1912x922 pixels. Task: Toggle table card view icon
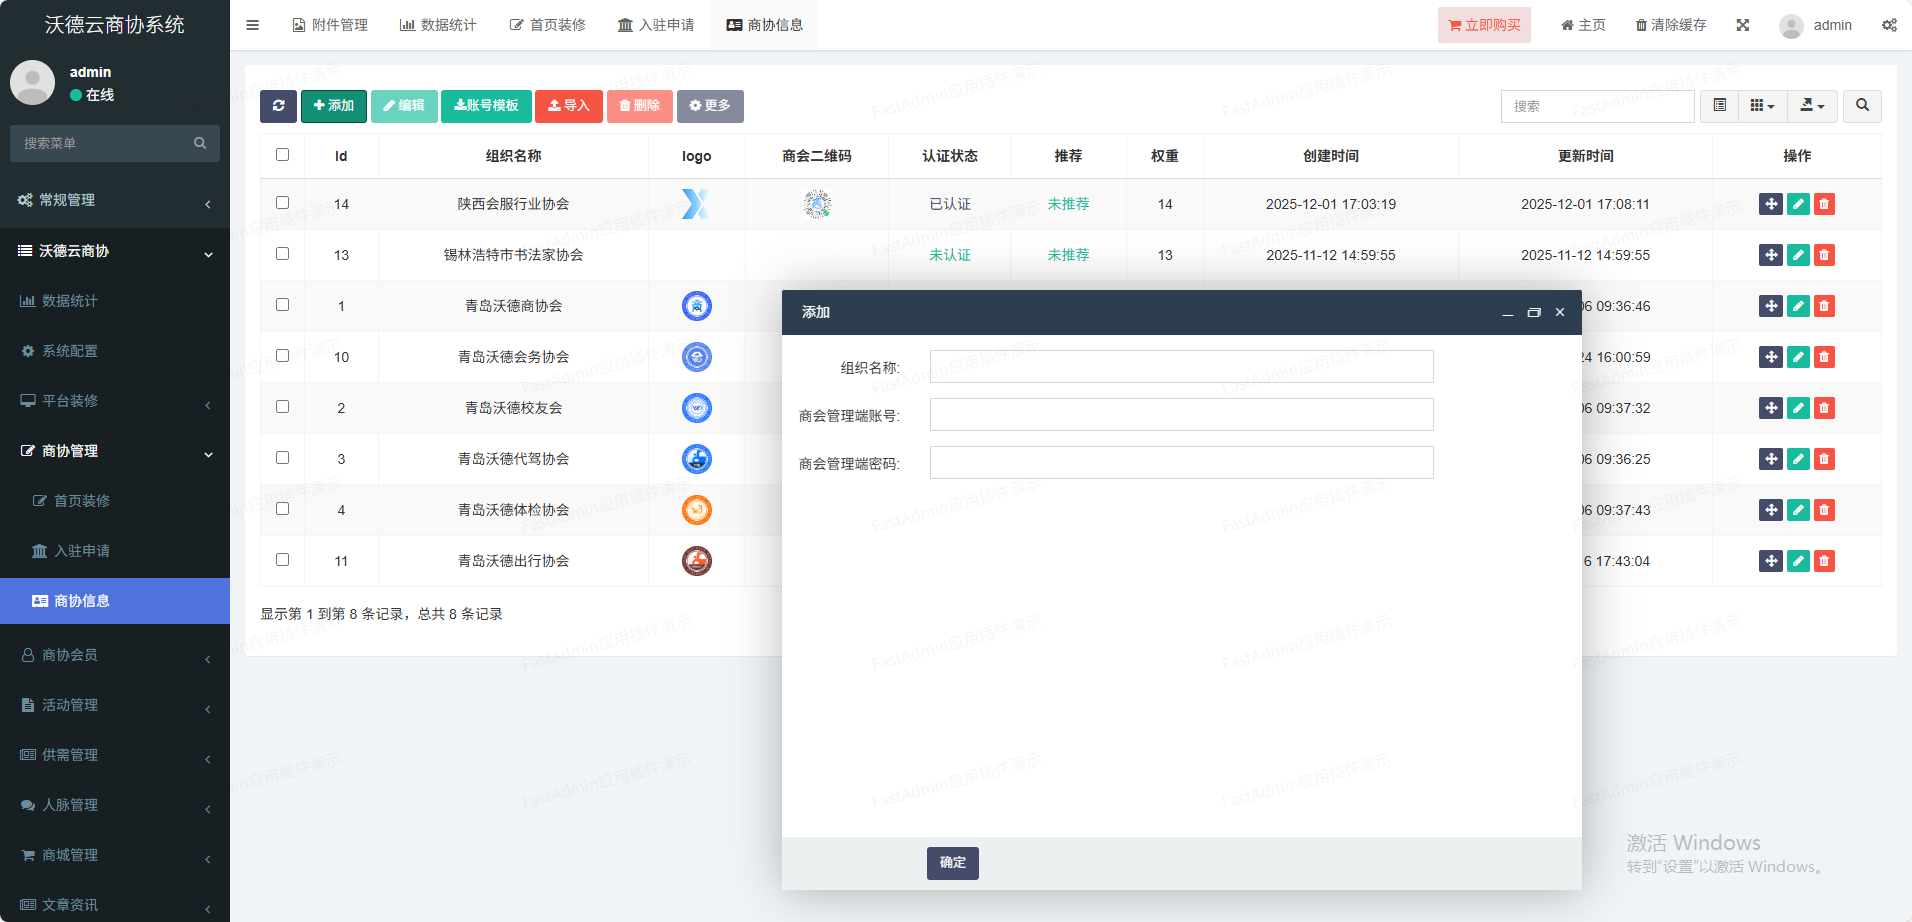[1719, 106]
